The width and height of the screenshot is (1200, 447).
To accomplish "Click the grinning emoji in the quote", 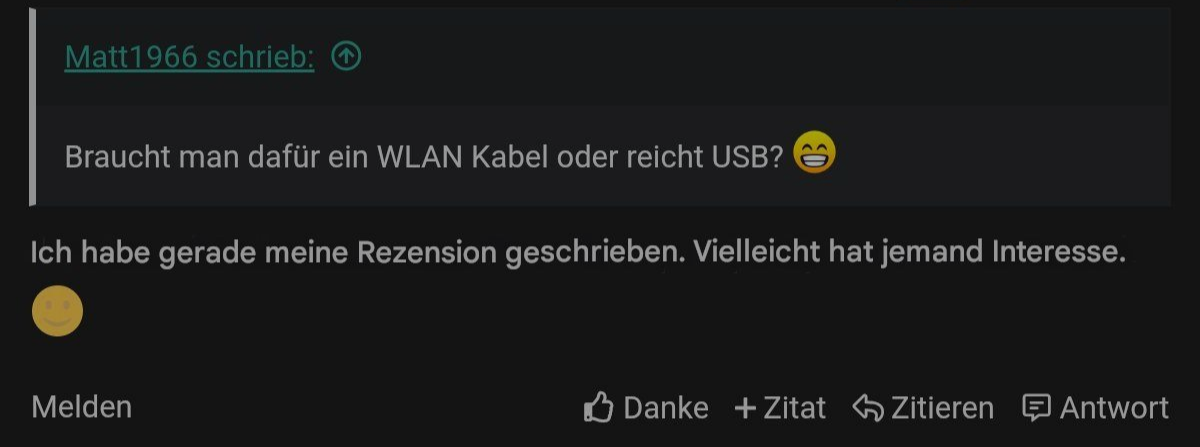I will point(814,155).
